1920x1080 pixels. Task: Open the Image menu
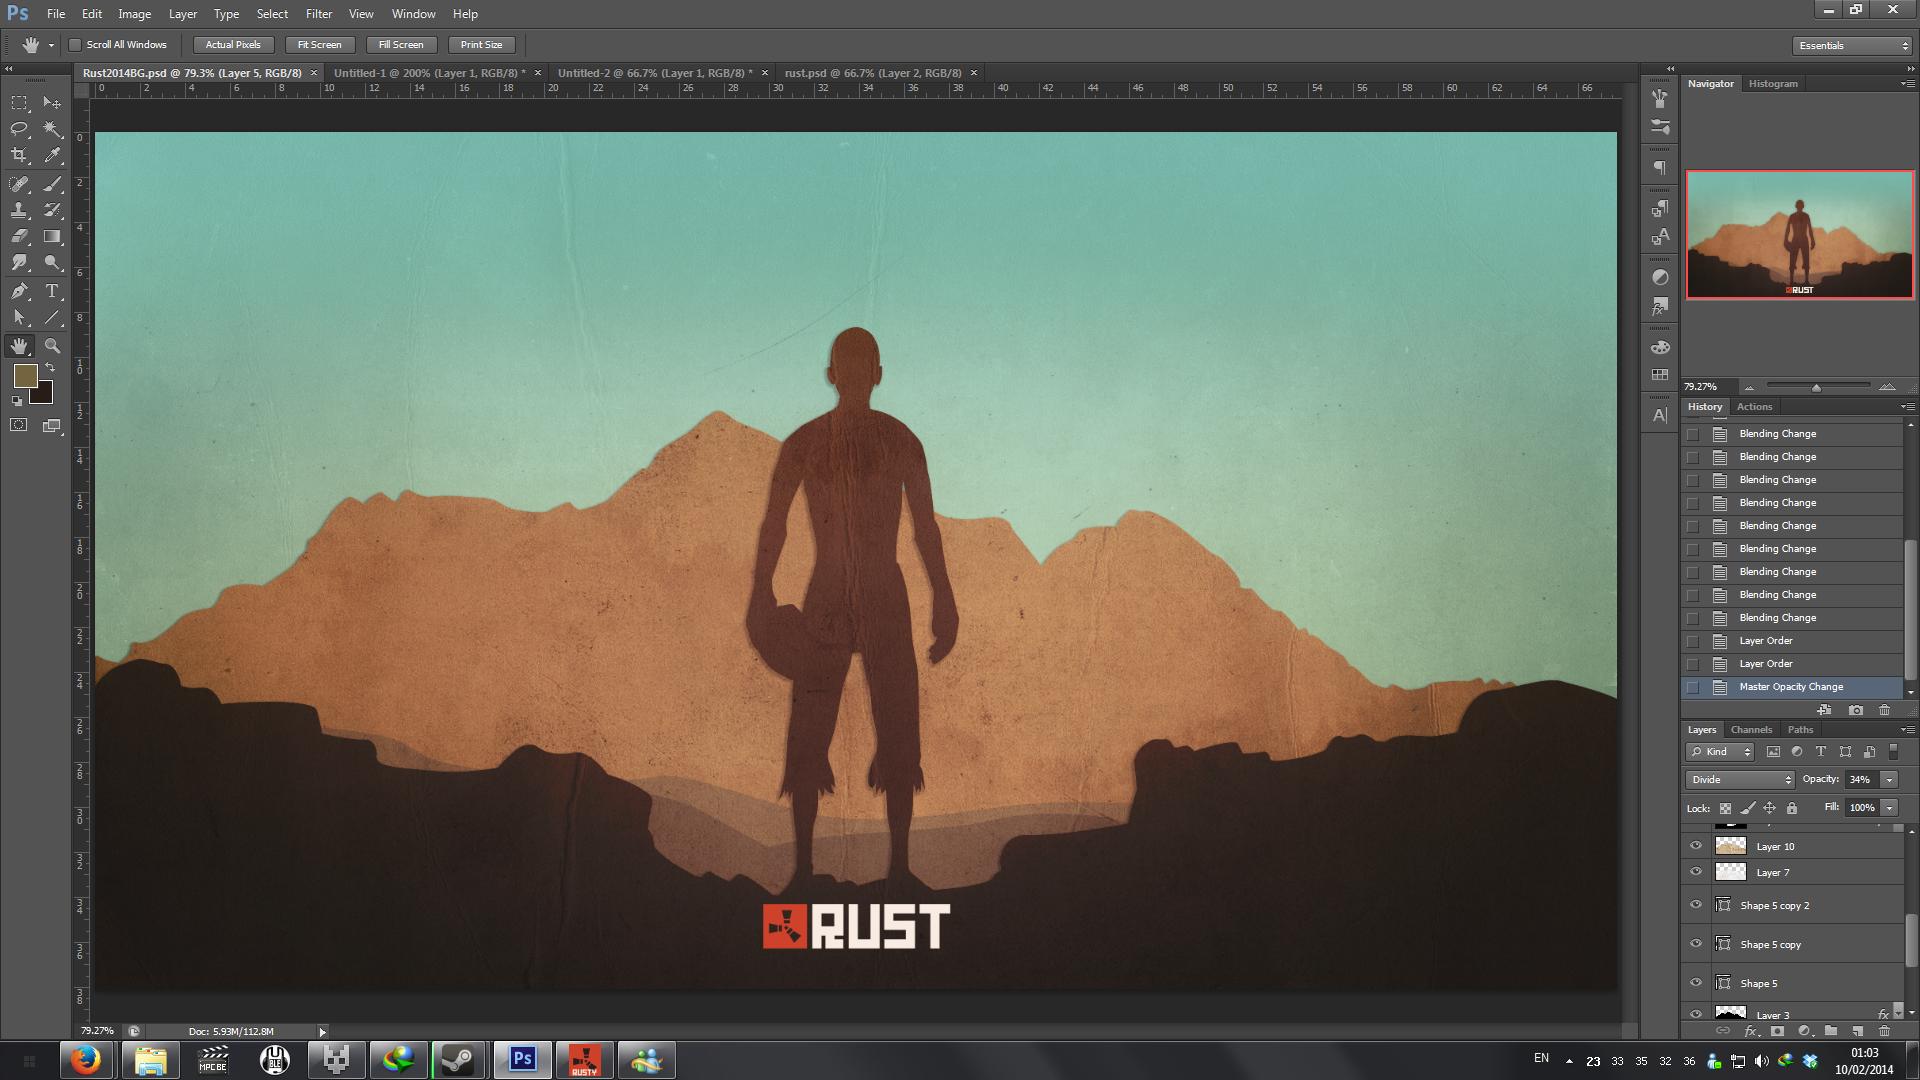click(x=134, y=14)
